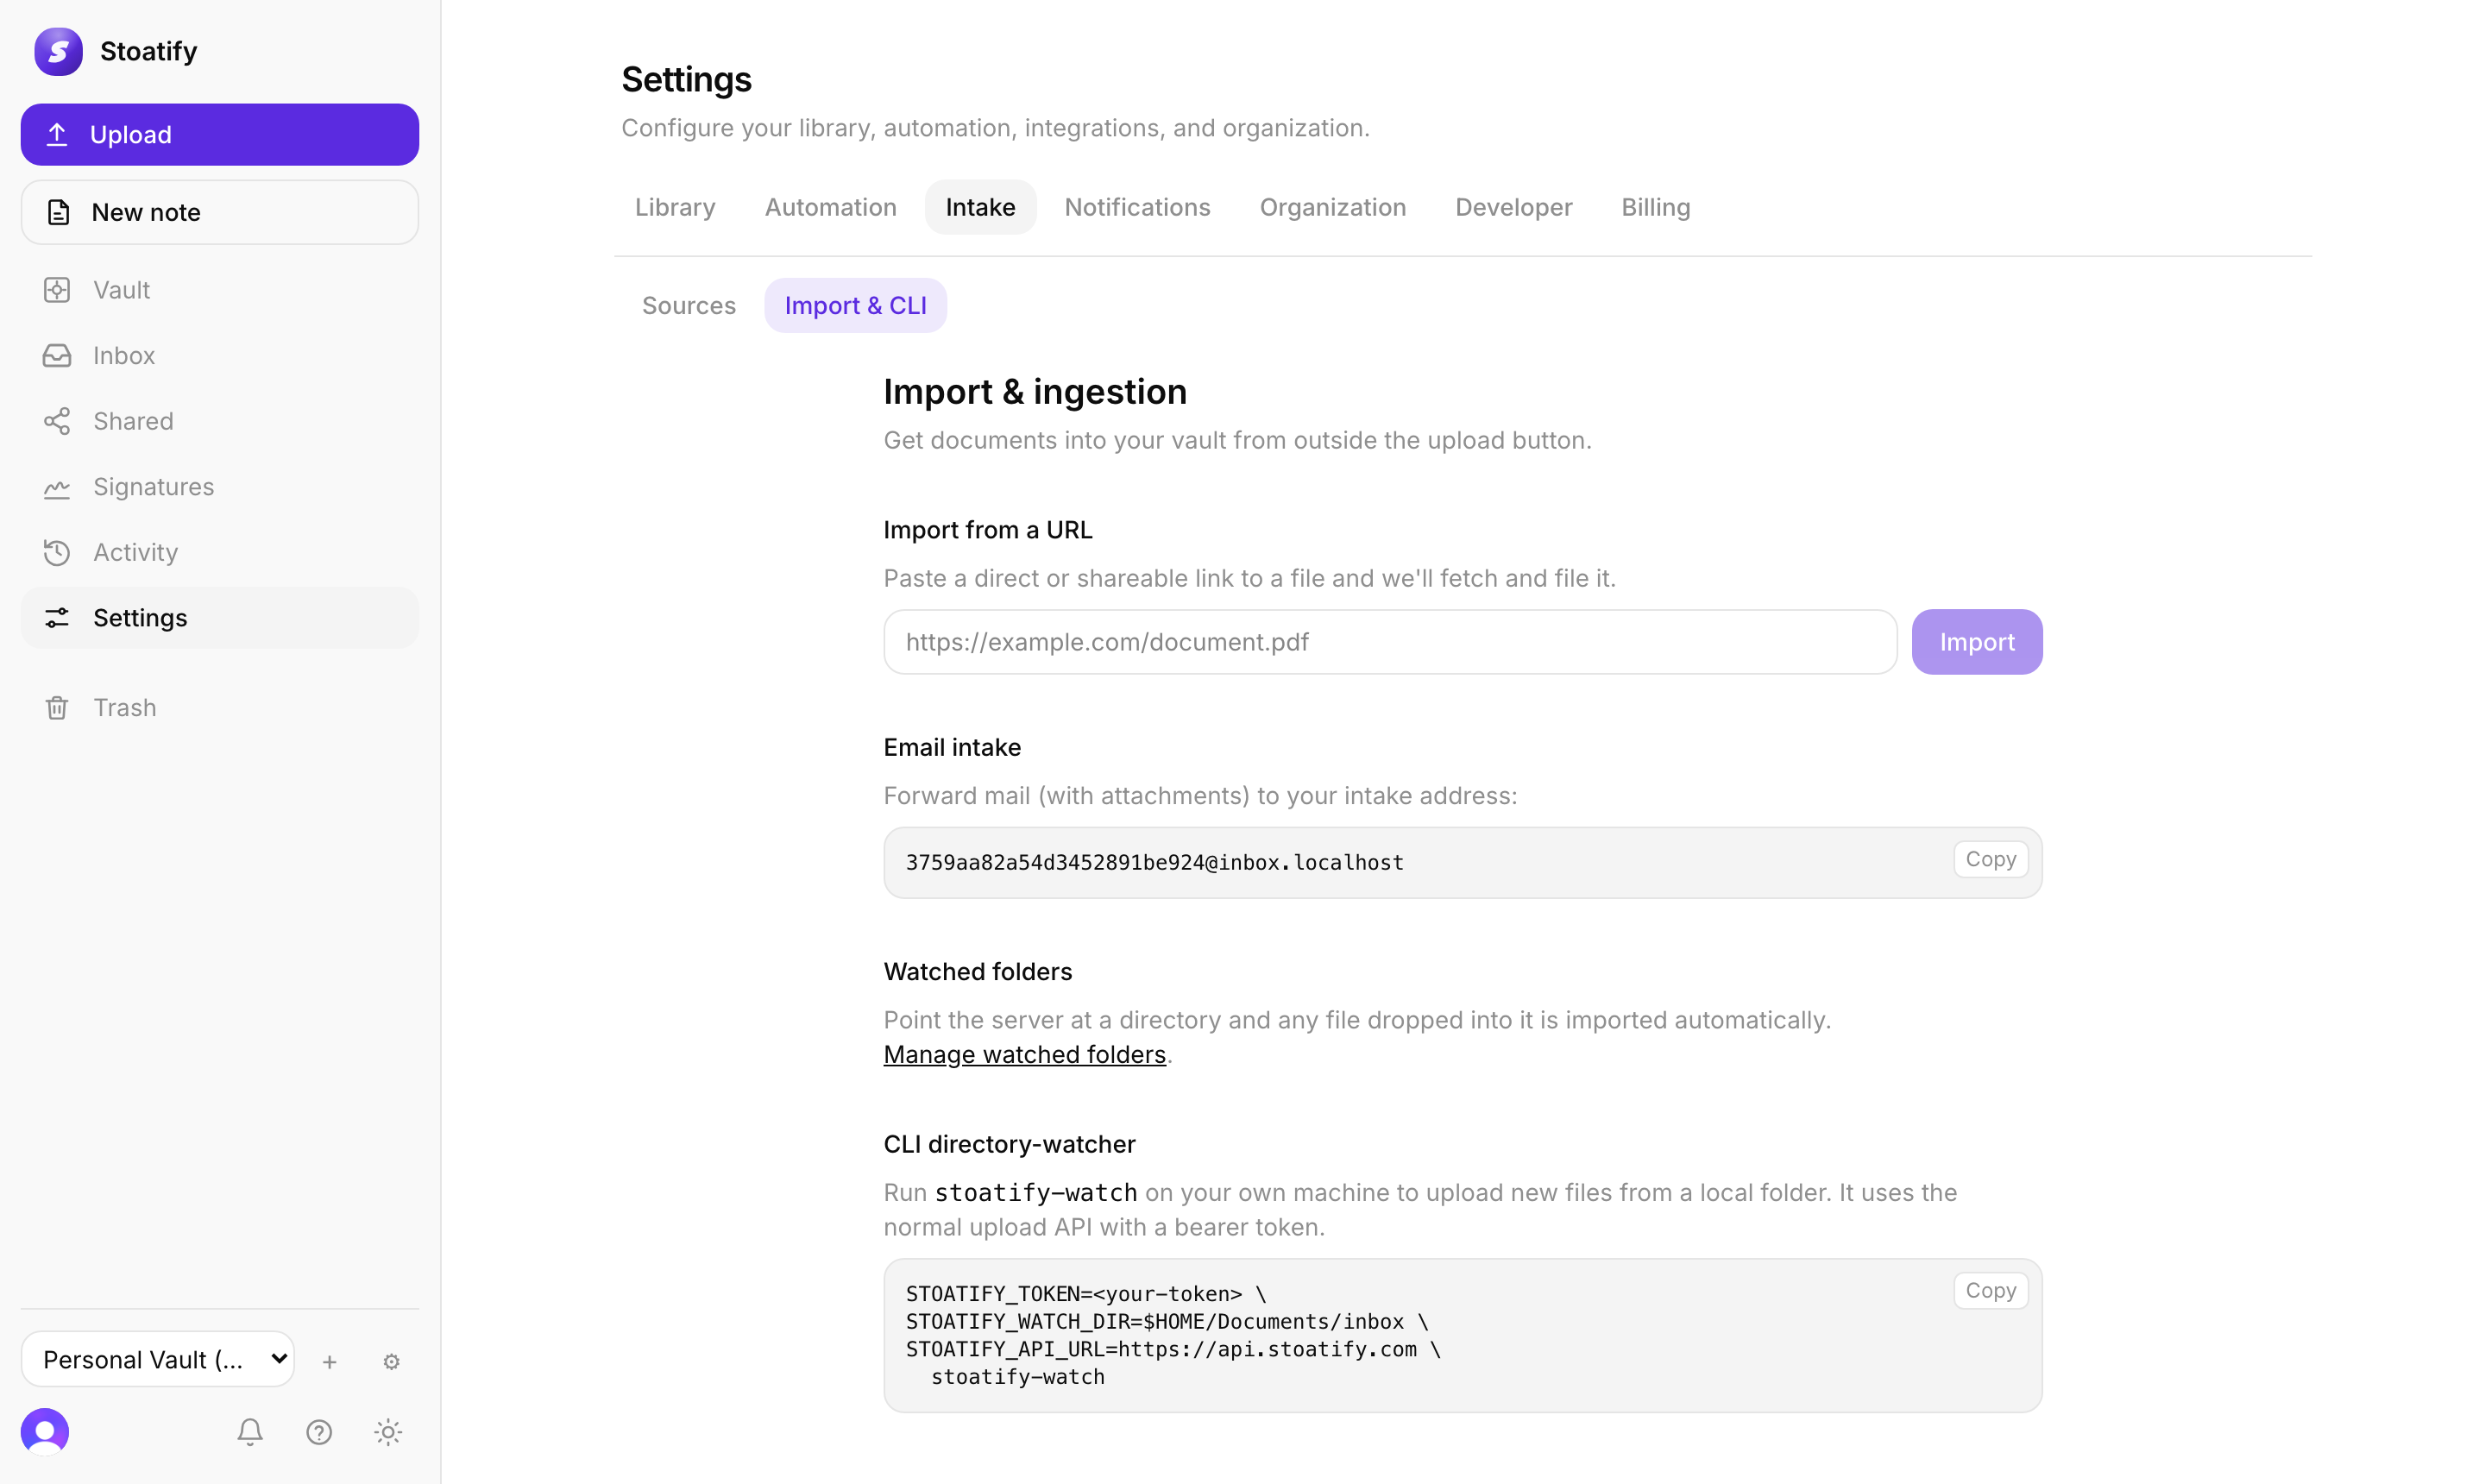Open notifications bell icon
This screenshot has width=2485, height=1484.
pyautogui.click(x=250, y=1432)
